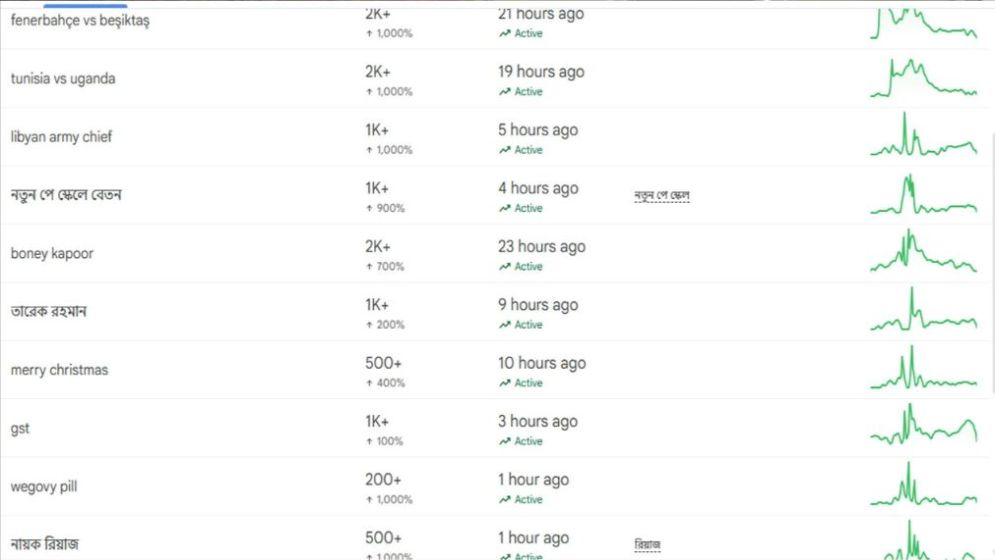Screen dimensions: 995x560
Task: Click the Active trend icon for তারেক রহমান
Action: coord(505,325)
